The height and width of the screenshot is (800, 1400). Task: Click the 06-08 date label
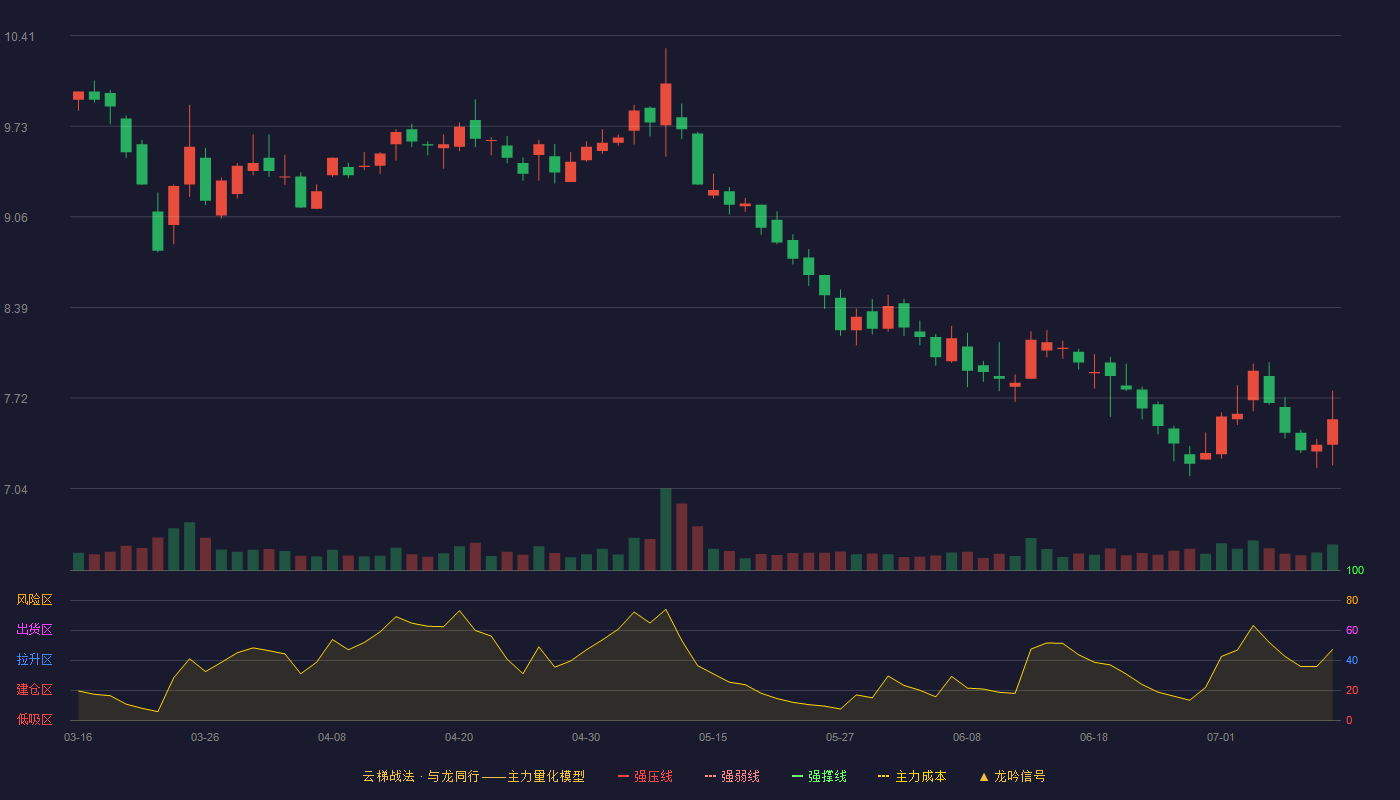pyautogui.click(x=967, y=737)
